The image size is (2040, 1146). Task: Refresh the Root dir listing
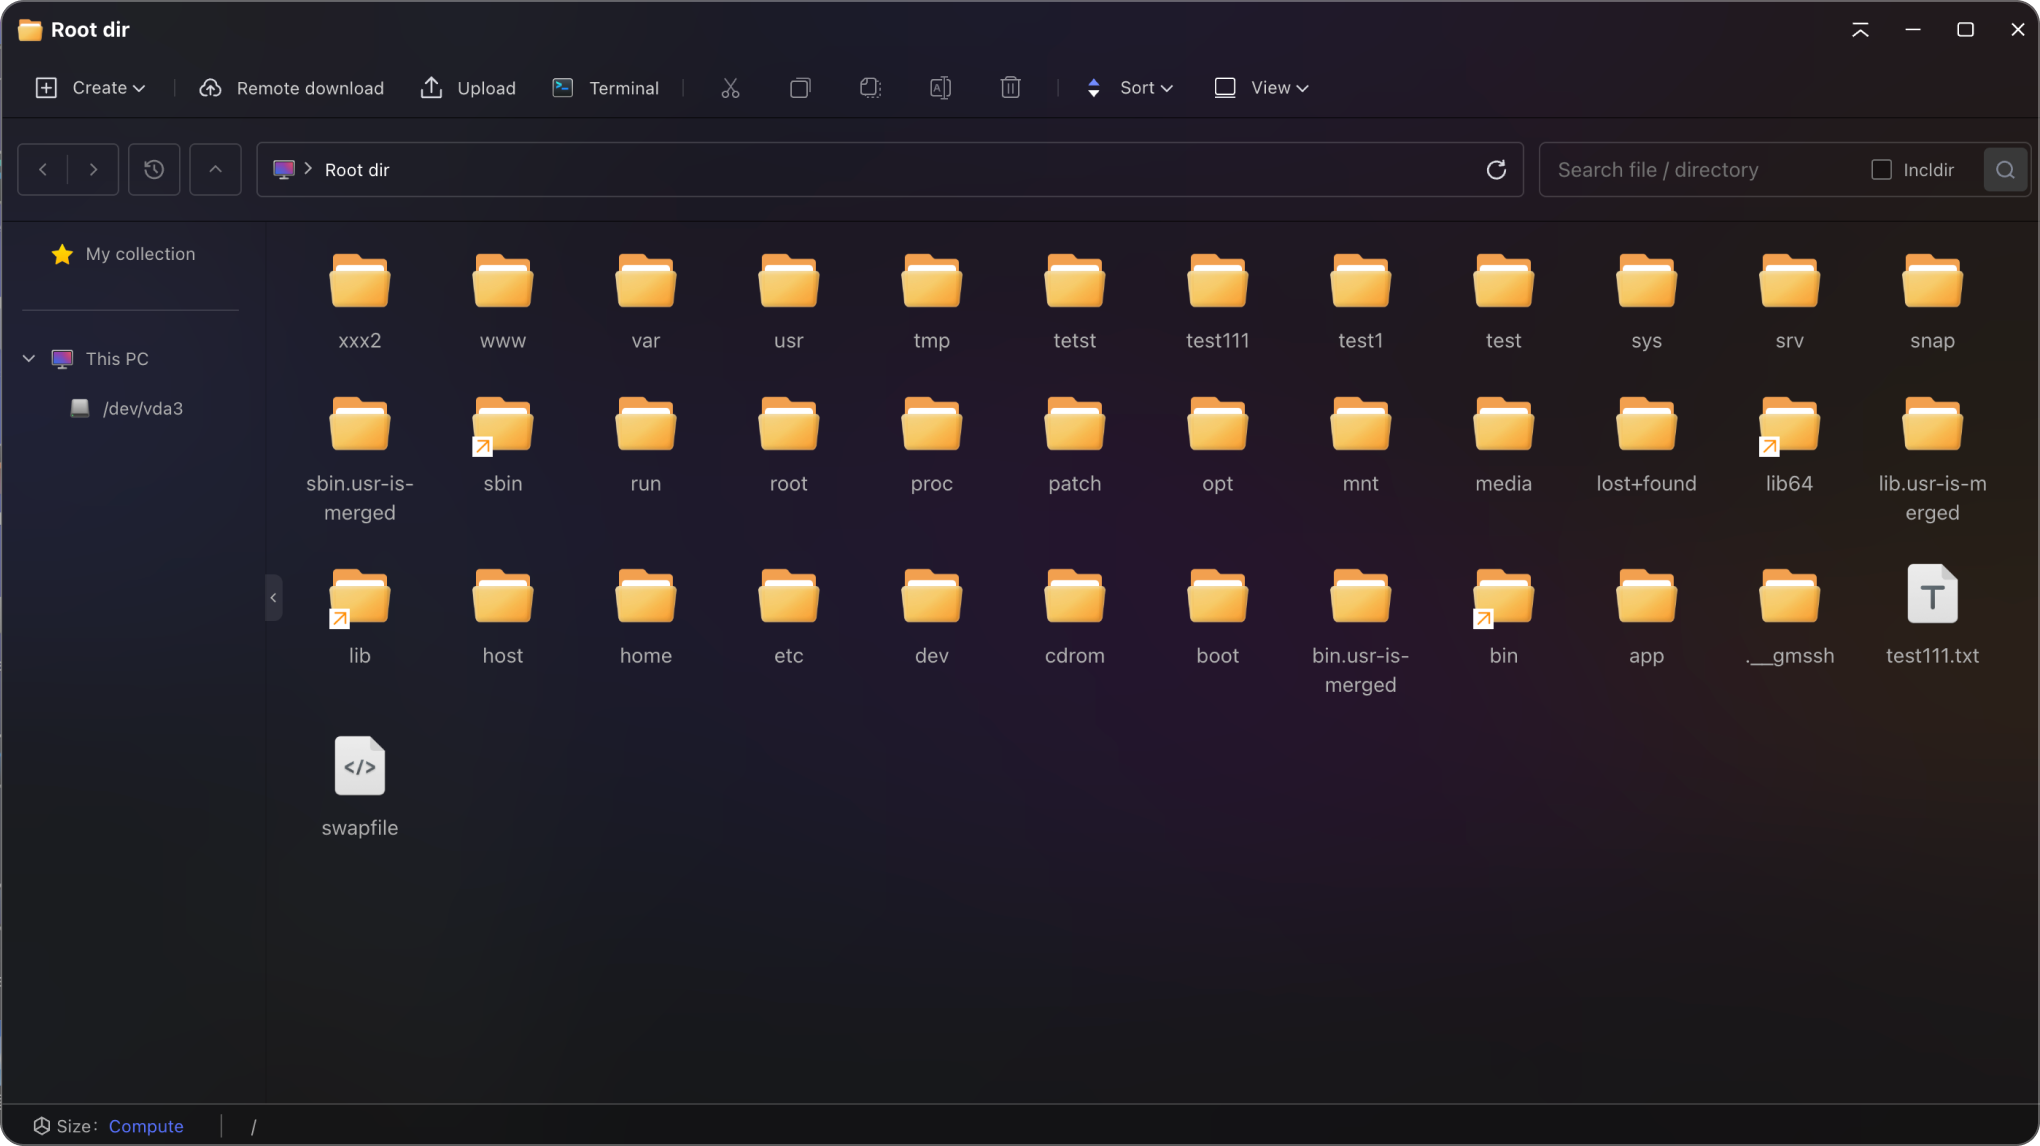1496,170
